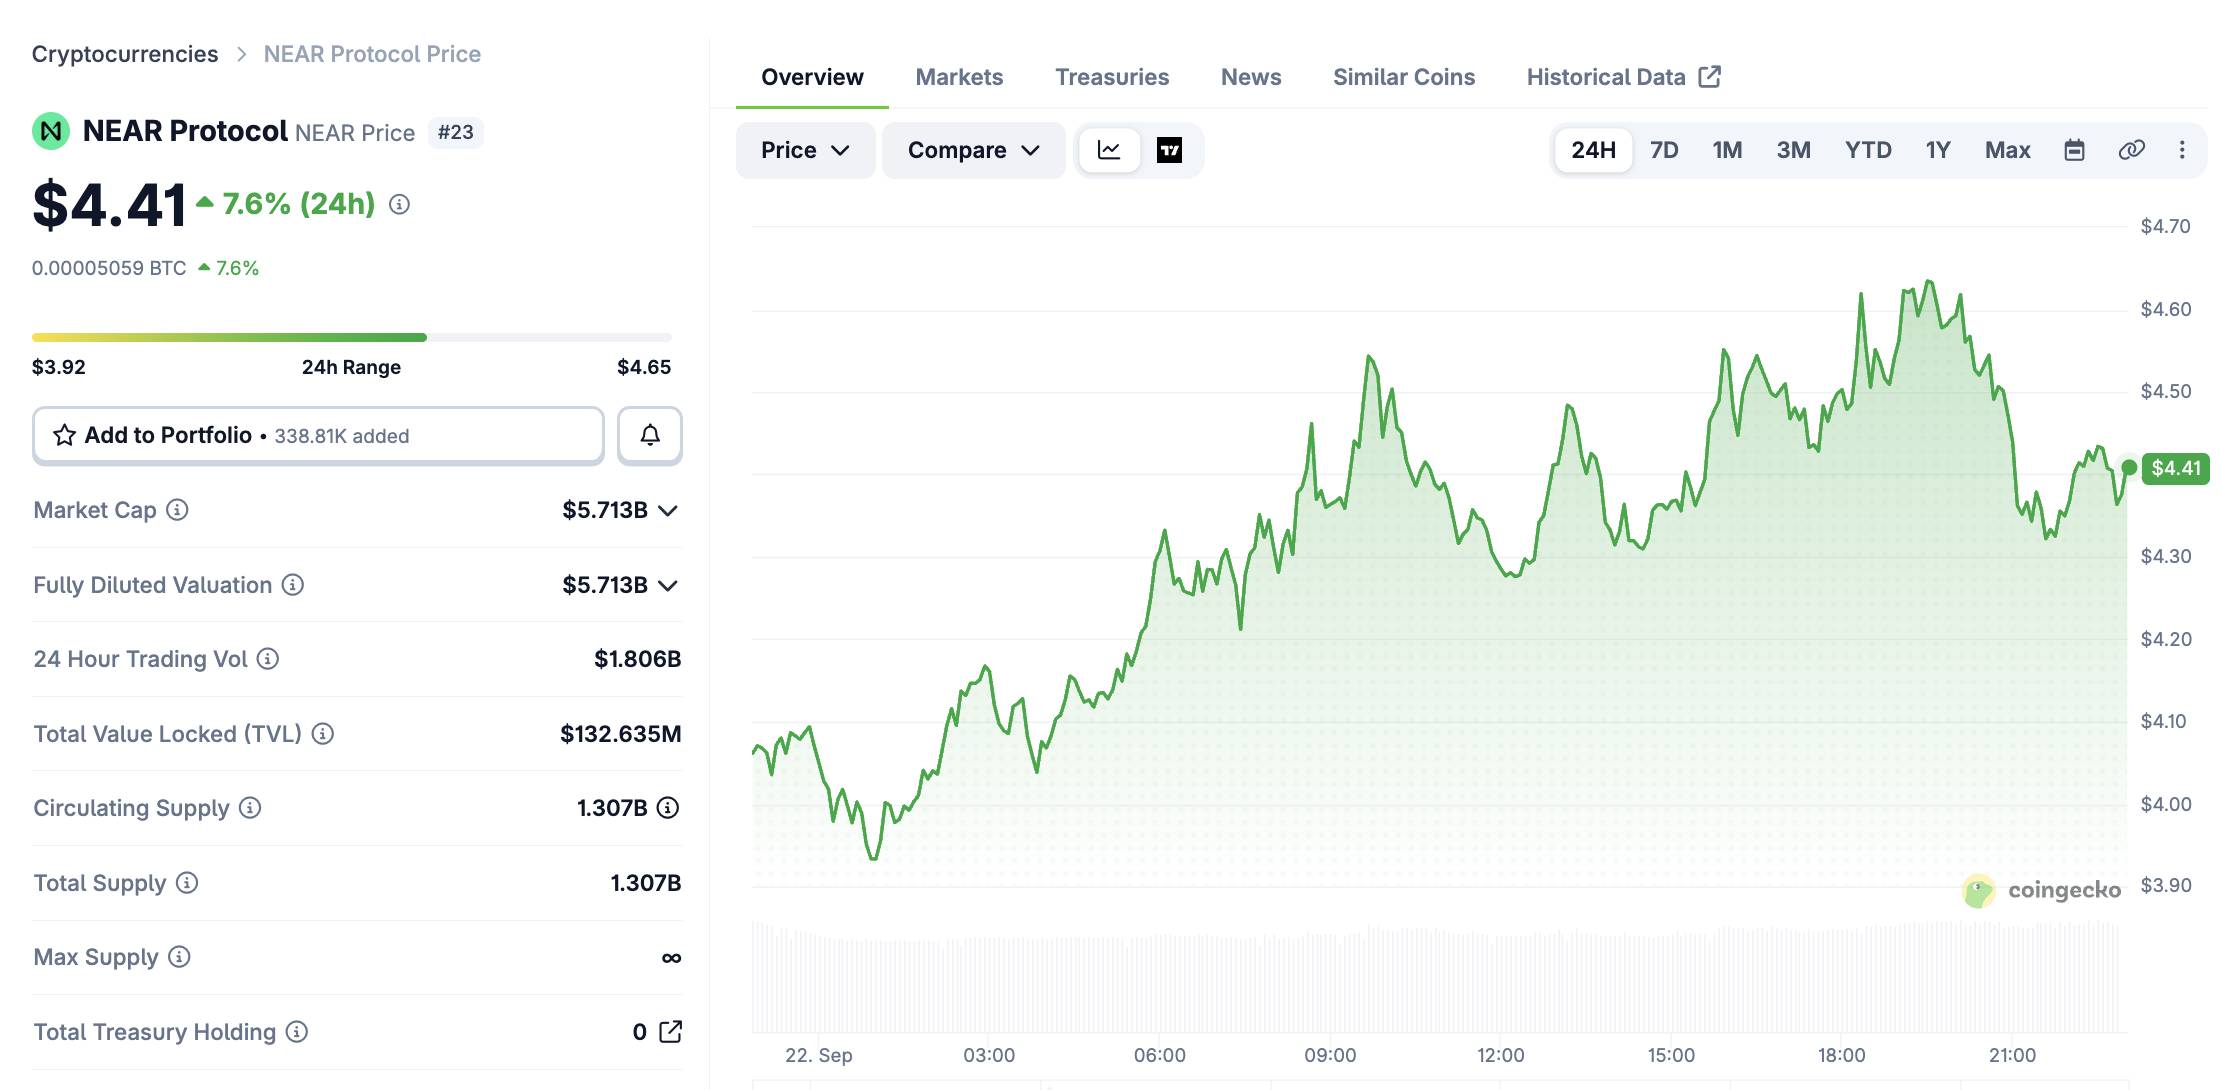The height and width of the screenshot is (1090, 2222).
Task: Open the Compare dropdown
Action: click(x=973, y=150)
